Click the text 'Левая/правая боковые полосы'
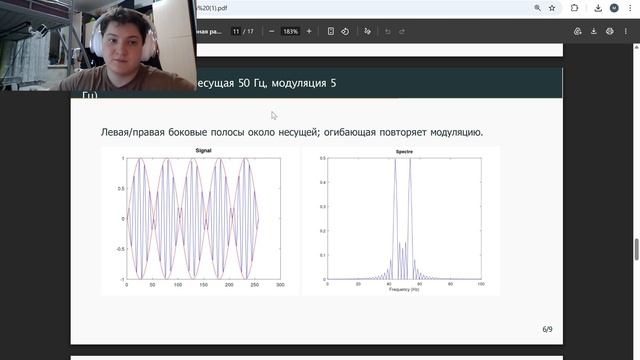The height and width of the screenshot is (360, 640). 173,132
